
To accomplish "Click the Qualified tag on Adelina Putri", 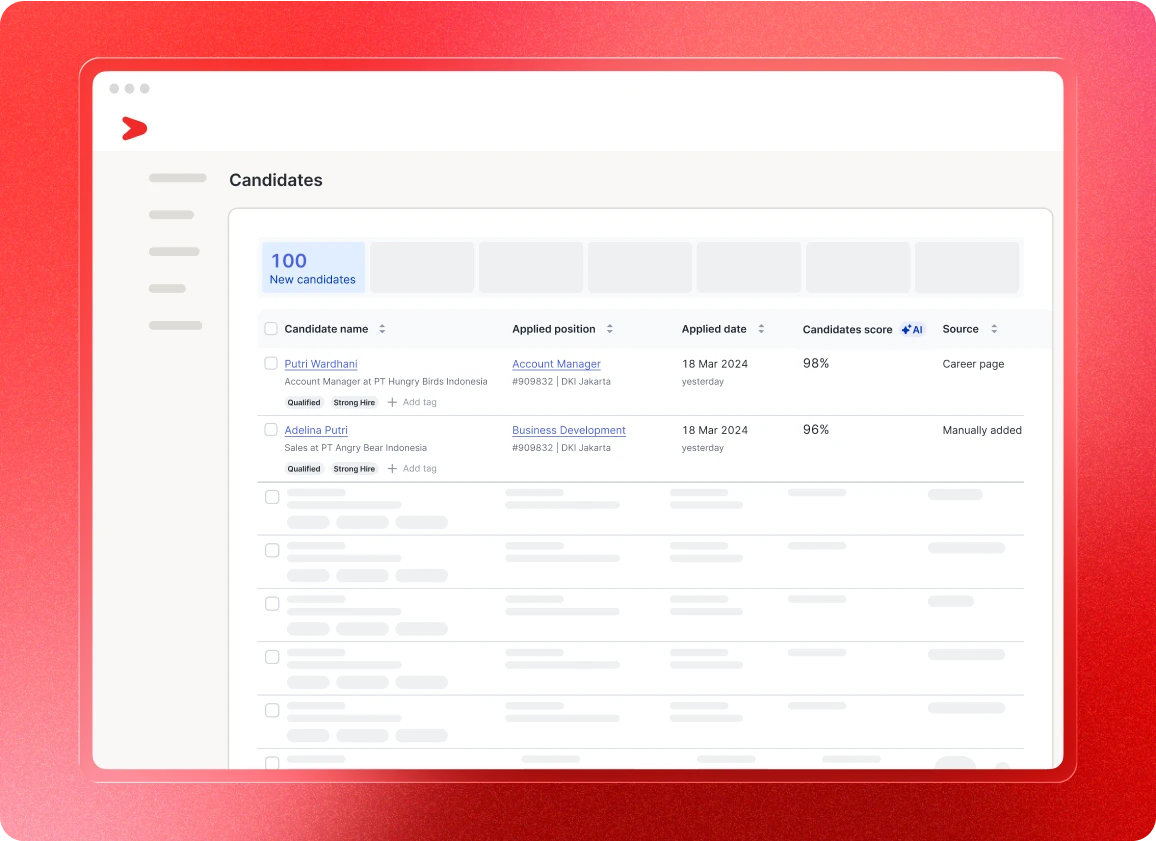I will click(304, 469).
